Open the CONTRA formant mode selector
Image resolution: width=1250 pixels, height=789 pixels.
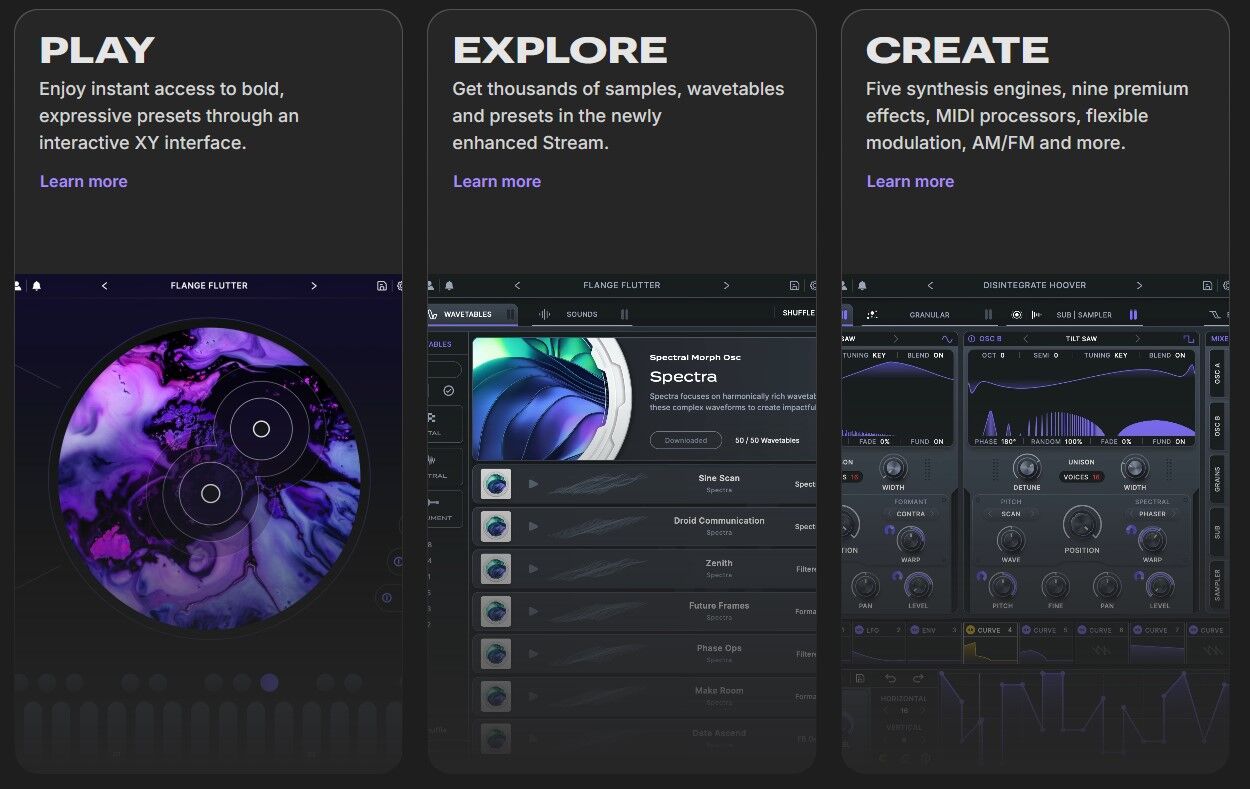click(x=911, y=514)
